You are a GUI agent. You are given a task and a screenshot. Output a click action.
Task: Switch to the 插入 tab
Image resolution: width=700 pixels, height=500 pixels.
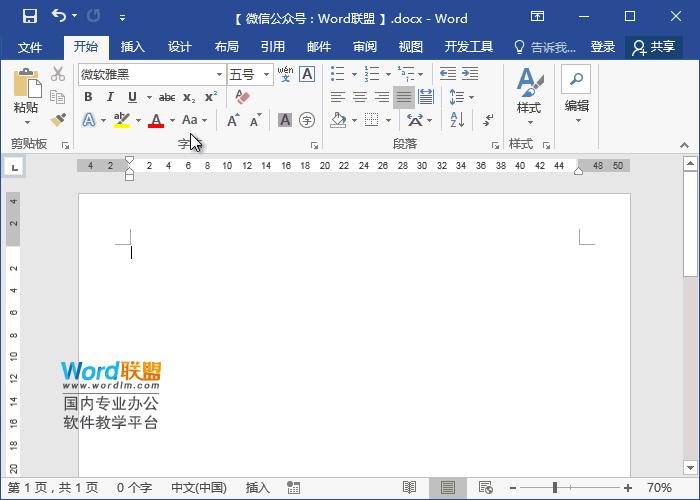(133, 46)
